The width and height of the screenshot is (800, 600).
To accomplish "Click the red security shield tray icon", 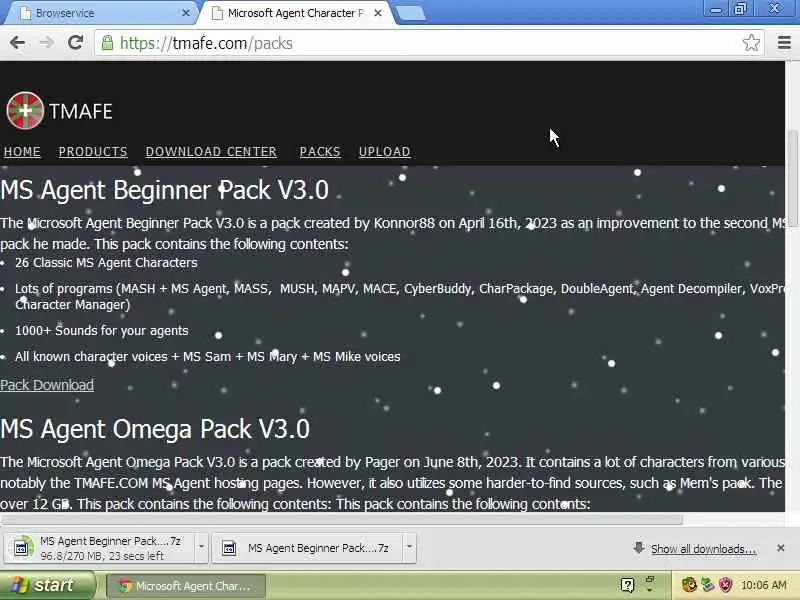I will 725,585.
